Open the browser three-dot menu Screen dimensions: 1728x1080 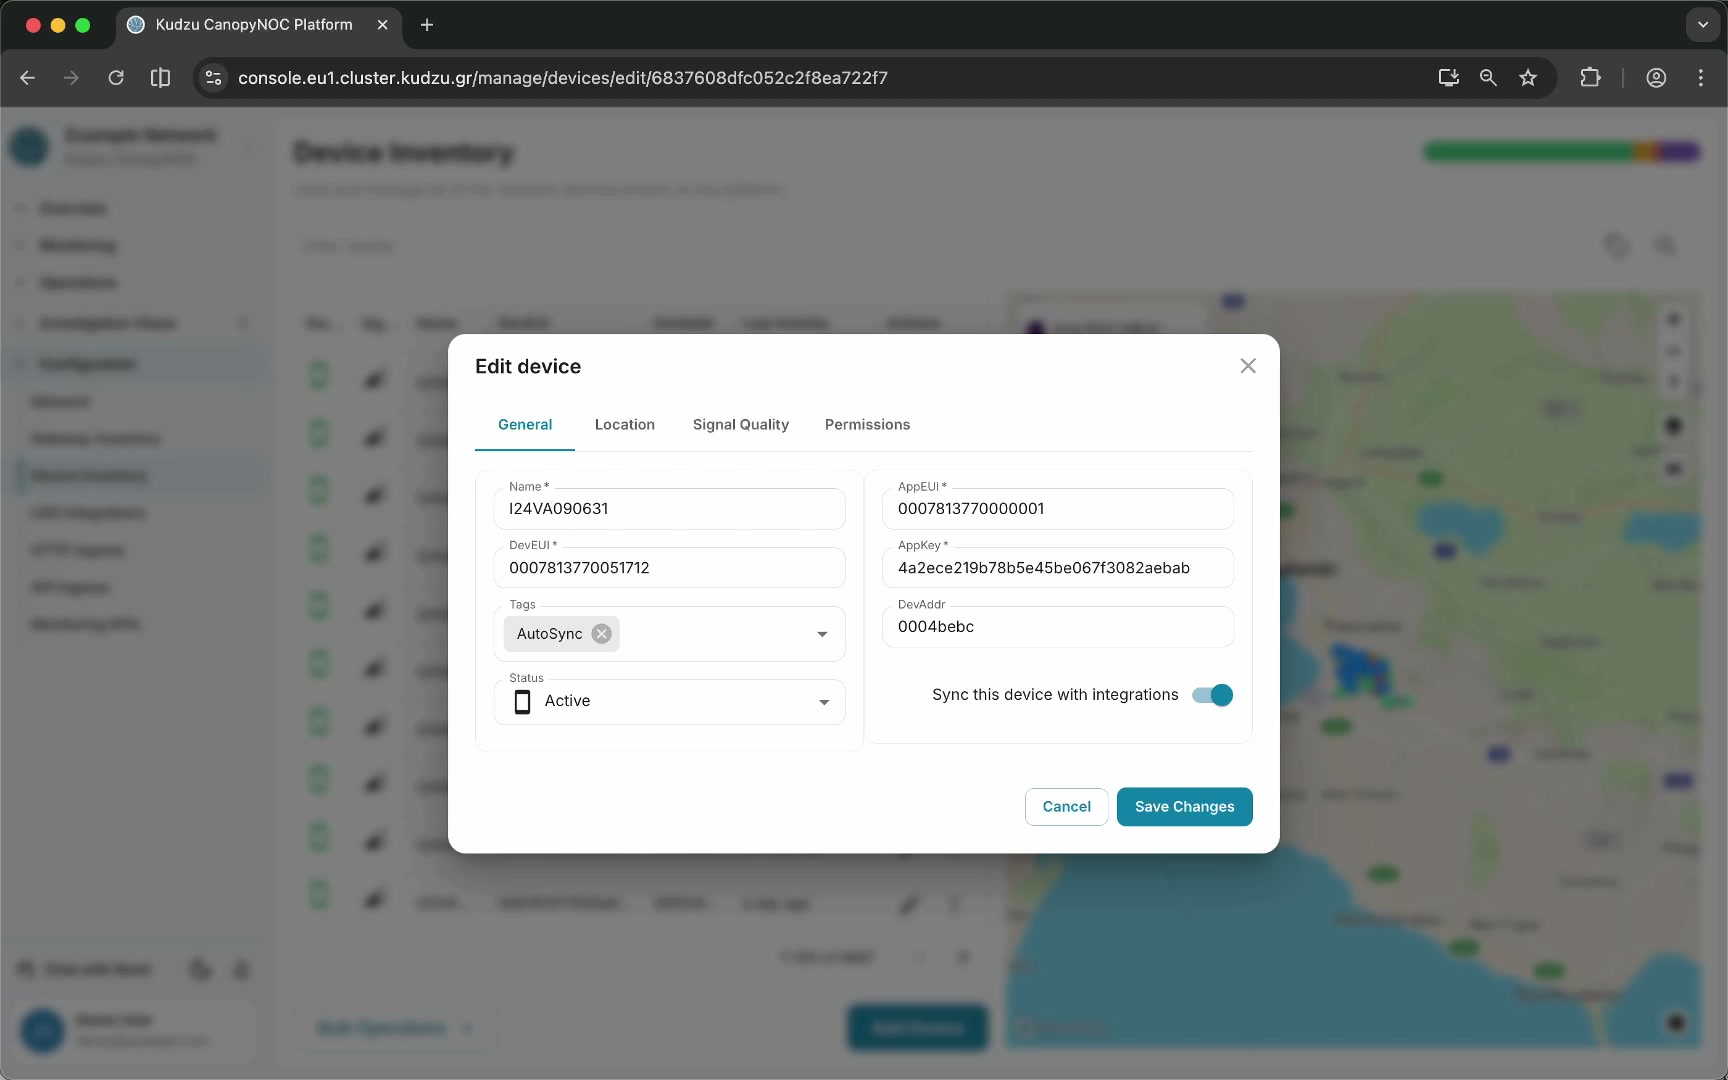click(1701, 78)
